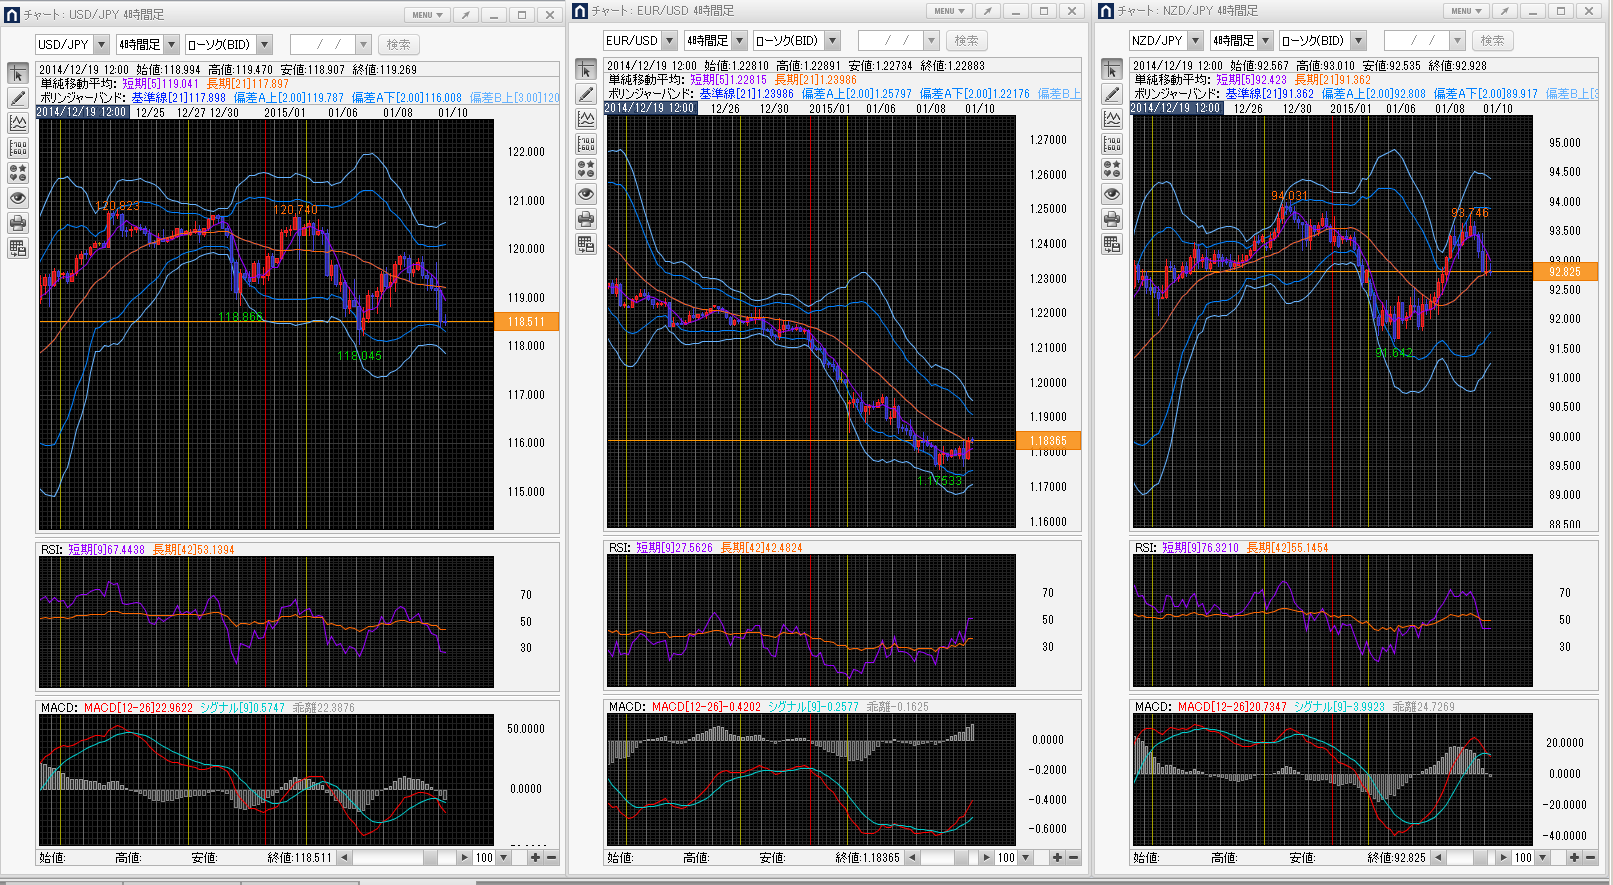Zoom in with plus button on EUR/USD chart
The height and width of the screenshot is (885, 1613).
[1057, 857]
